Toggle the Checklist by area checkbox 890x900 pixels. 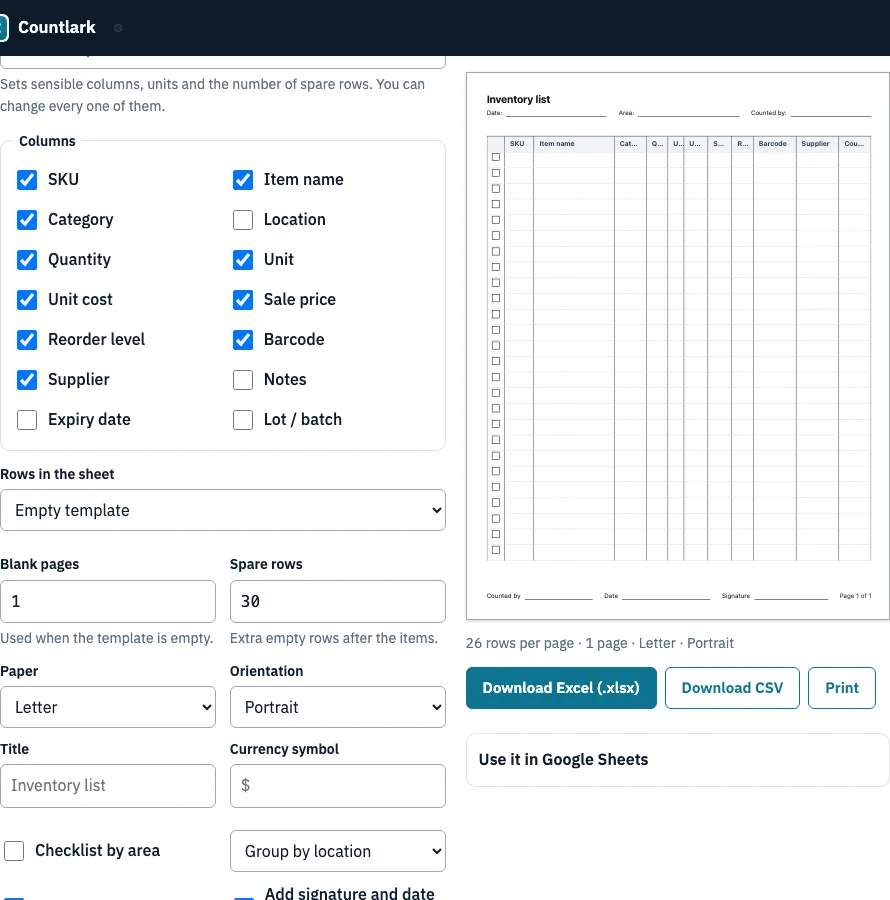[14, 851]
